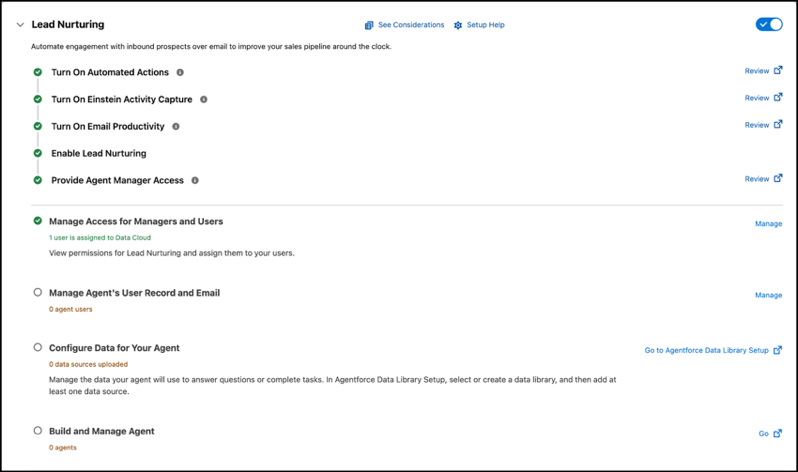Click Manage for Agent's User Record and Email
Screen dimensions: 798x472
(x=768, y=295)
